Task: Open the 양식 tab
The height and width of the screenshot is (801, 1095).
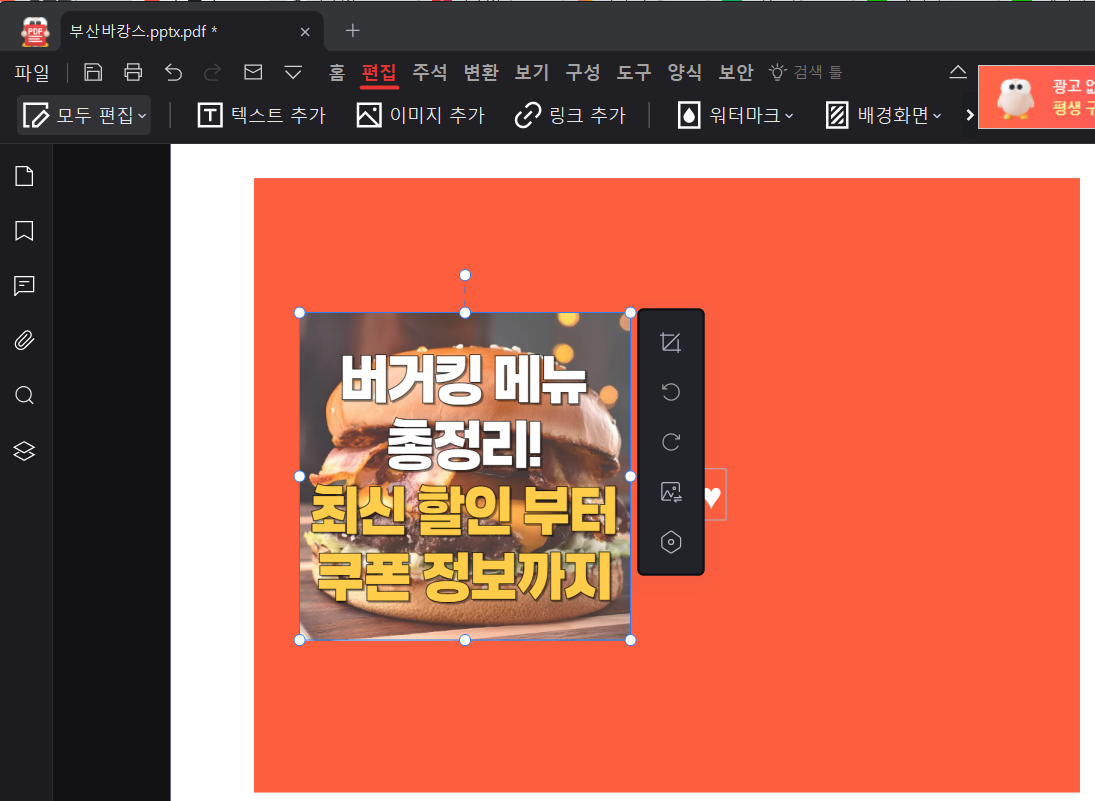Action: 685,72
